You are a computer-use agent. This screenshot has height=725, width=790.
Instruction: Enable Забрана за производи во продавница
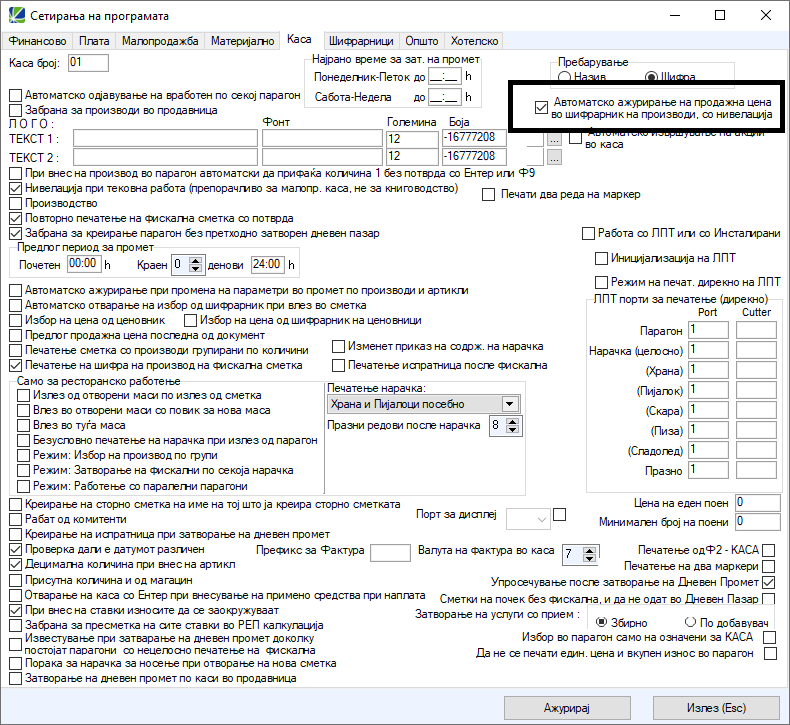[x=16, y=110]
